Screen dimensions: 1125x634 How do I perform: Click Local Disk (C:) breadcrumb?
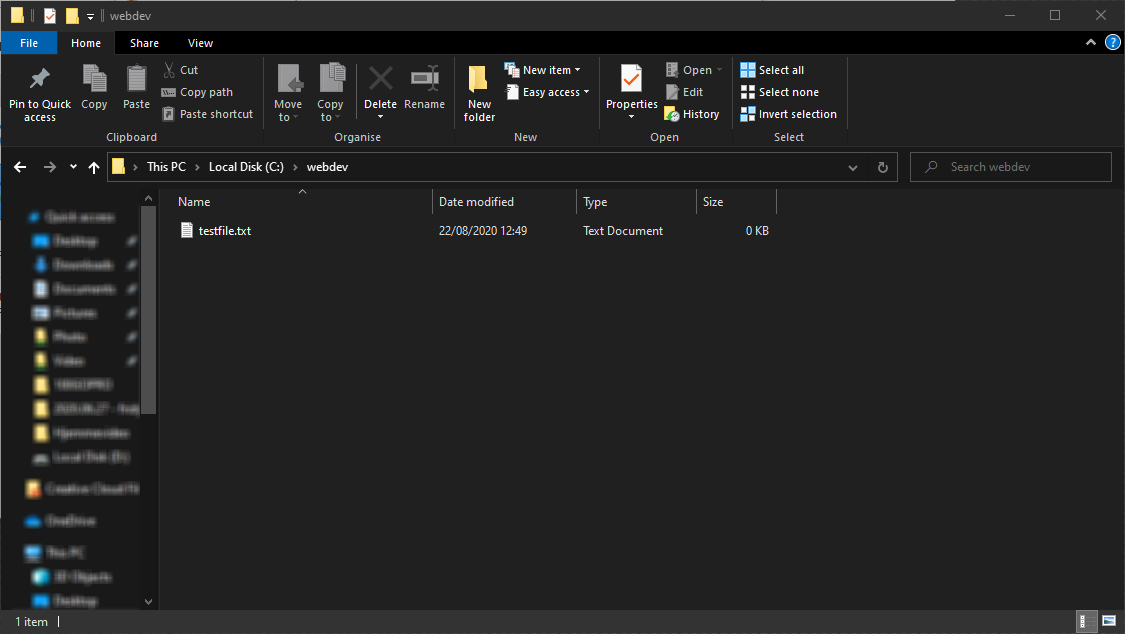click(x=246, y=166)
